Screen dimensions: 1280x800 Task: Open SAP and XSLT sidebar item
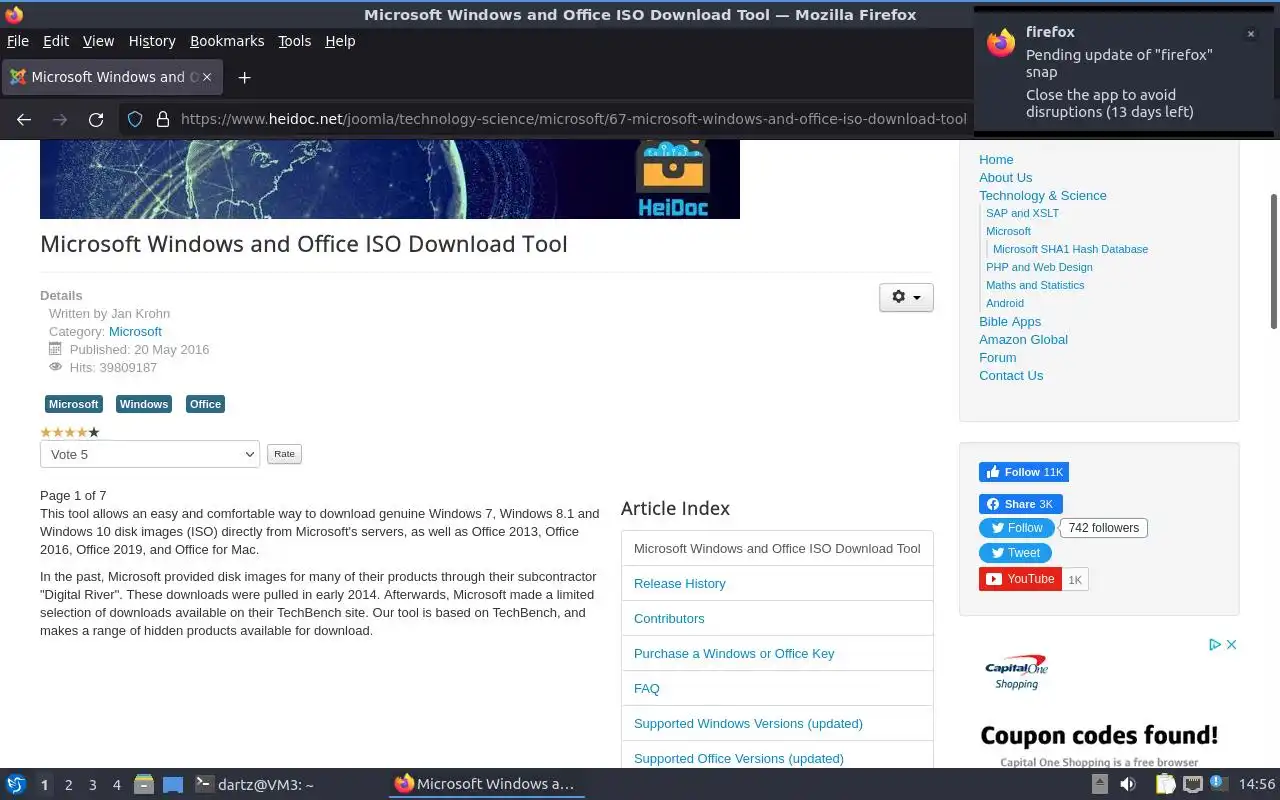[x=1022, y=213]
